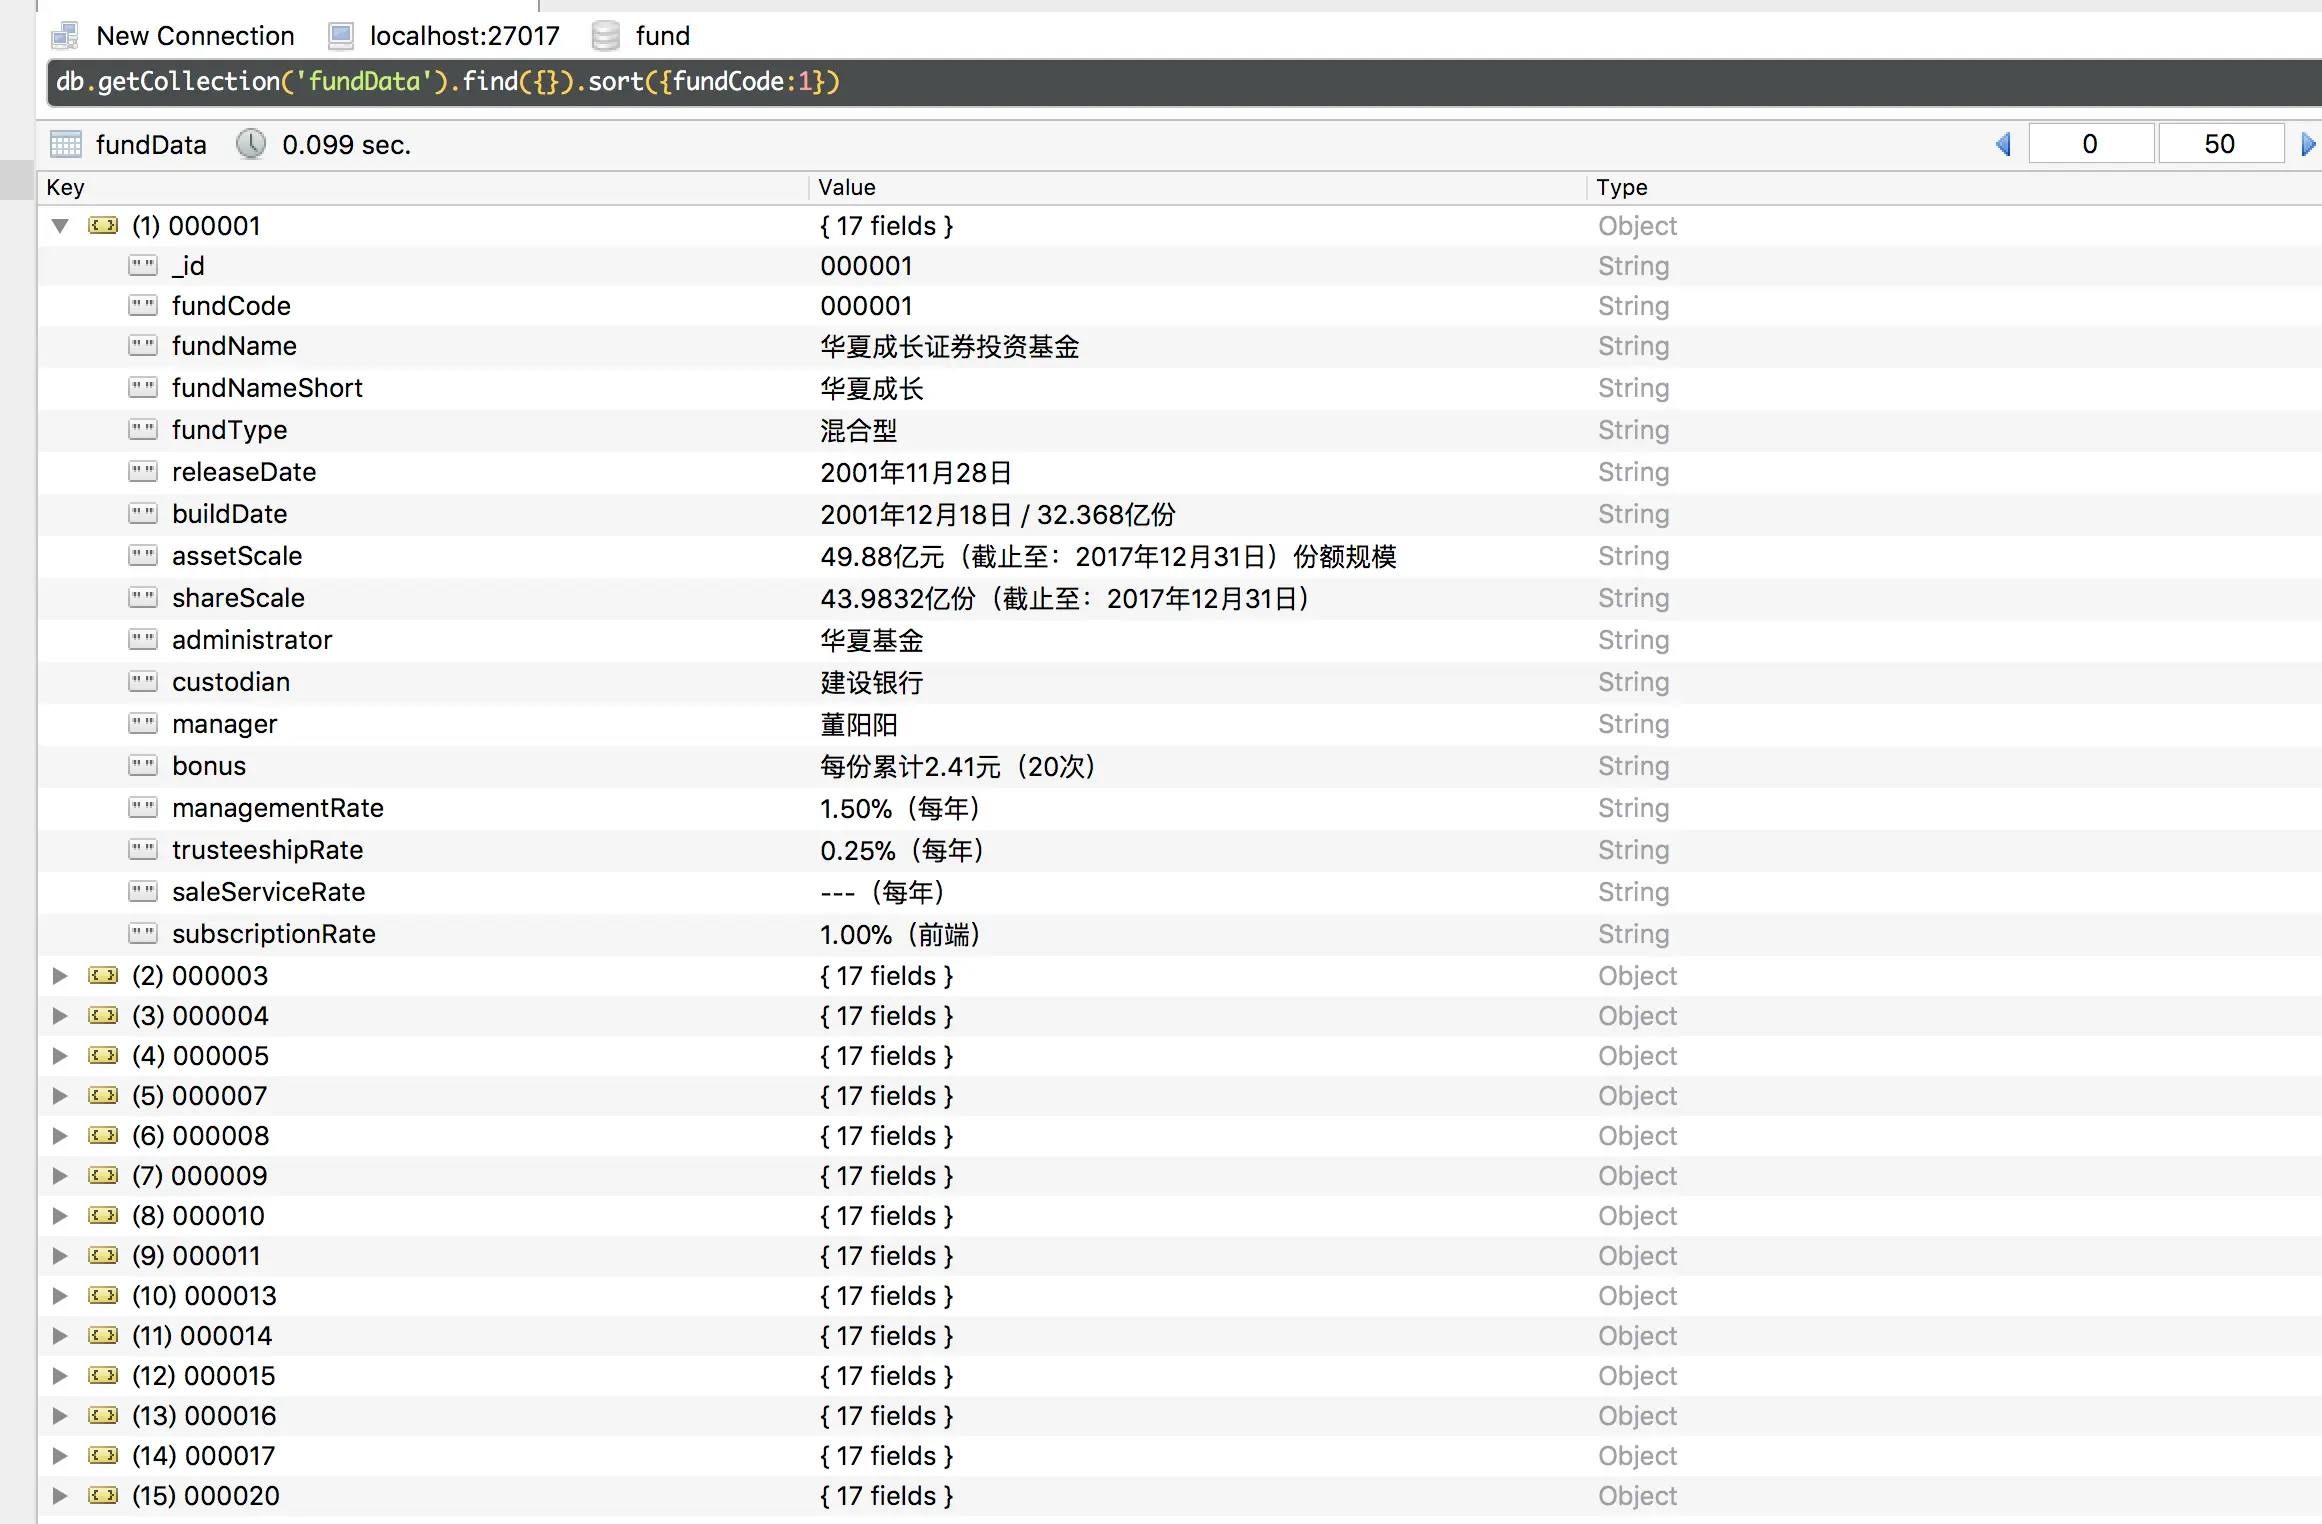Click the string icon next to shareScale
Viewport: 2322px width, 1524px height.
pos(143,597)
